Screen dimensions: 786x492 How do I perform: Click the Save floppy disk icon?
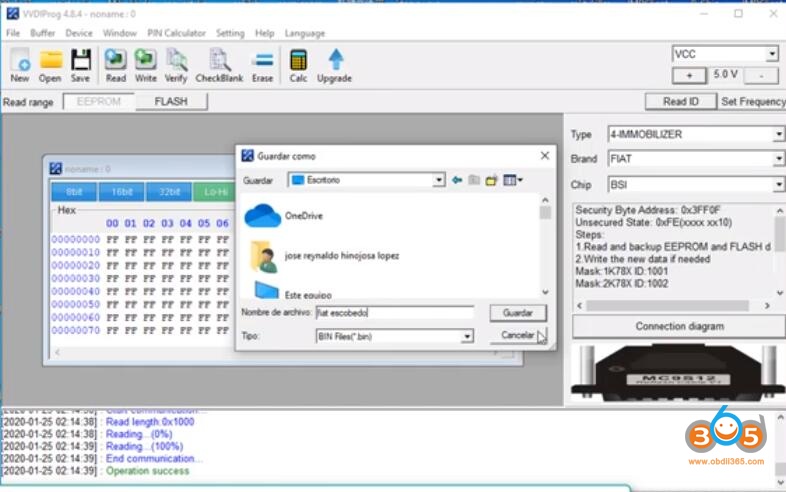coord(80,65)
